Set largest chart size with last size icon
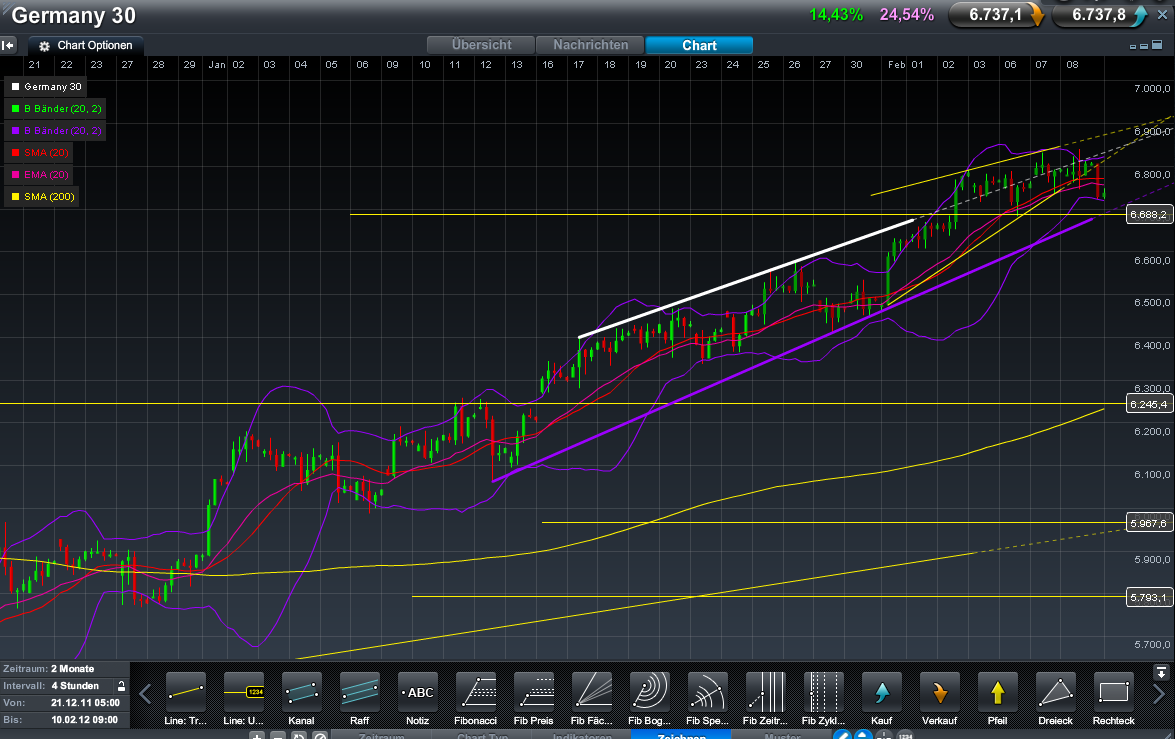This screenshot has height=739, width=1175. click(x=1157, y=45)
